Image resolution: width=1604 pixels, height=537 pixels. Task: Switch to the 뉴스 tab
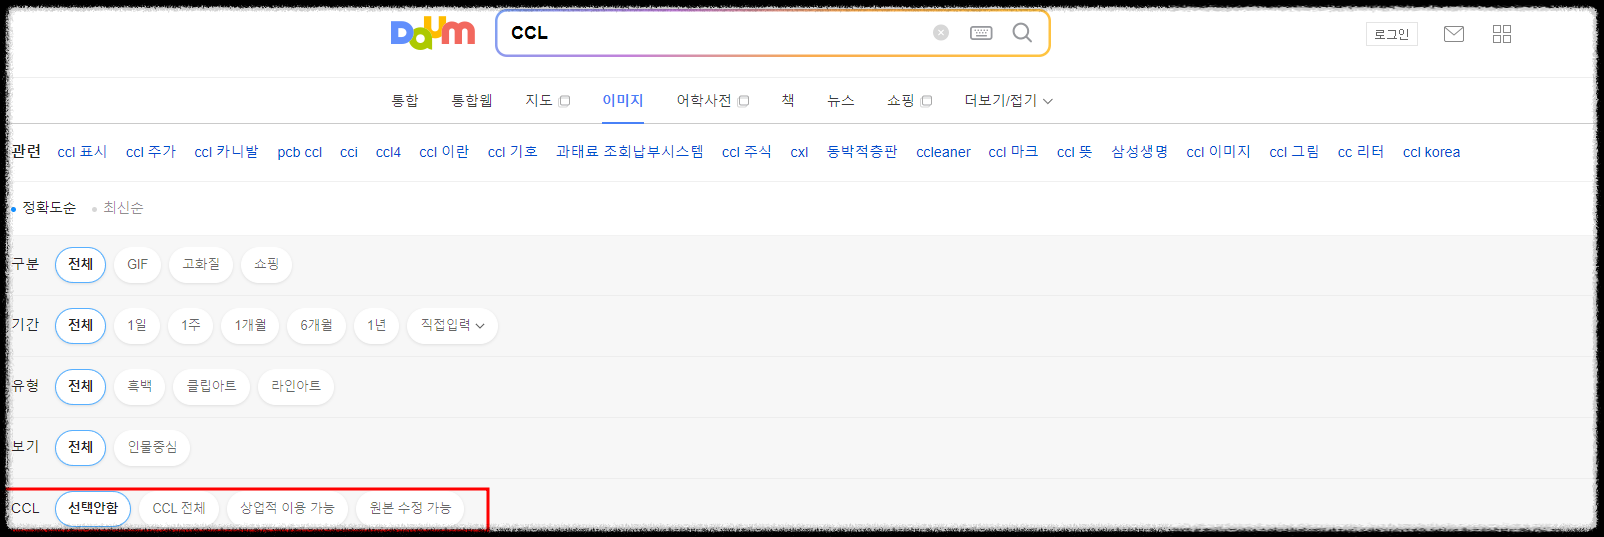[841, 100]
